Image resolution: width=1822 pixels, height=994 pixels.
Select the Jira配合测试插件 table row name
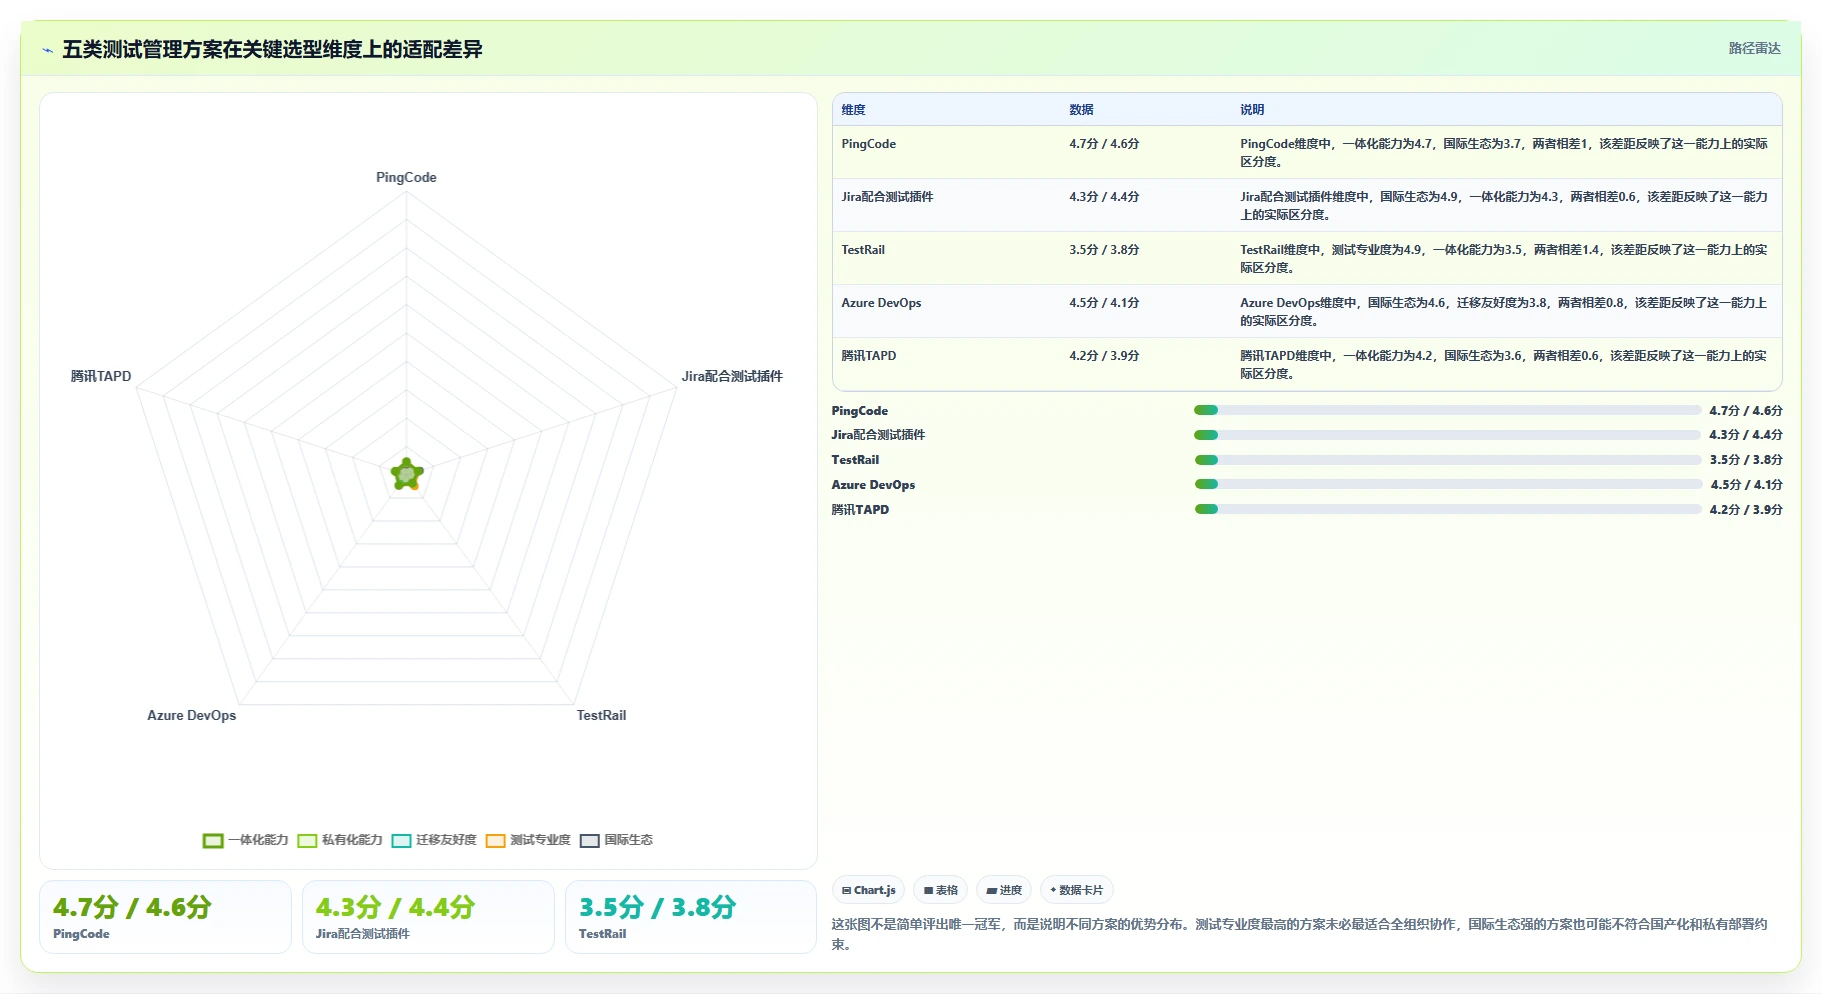click(887, 197)
